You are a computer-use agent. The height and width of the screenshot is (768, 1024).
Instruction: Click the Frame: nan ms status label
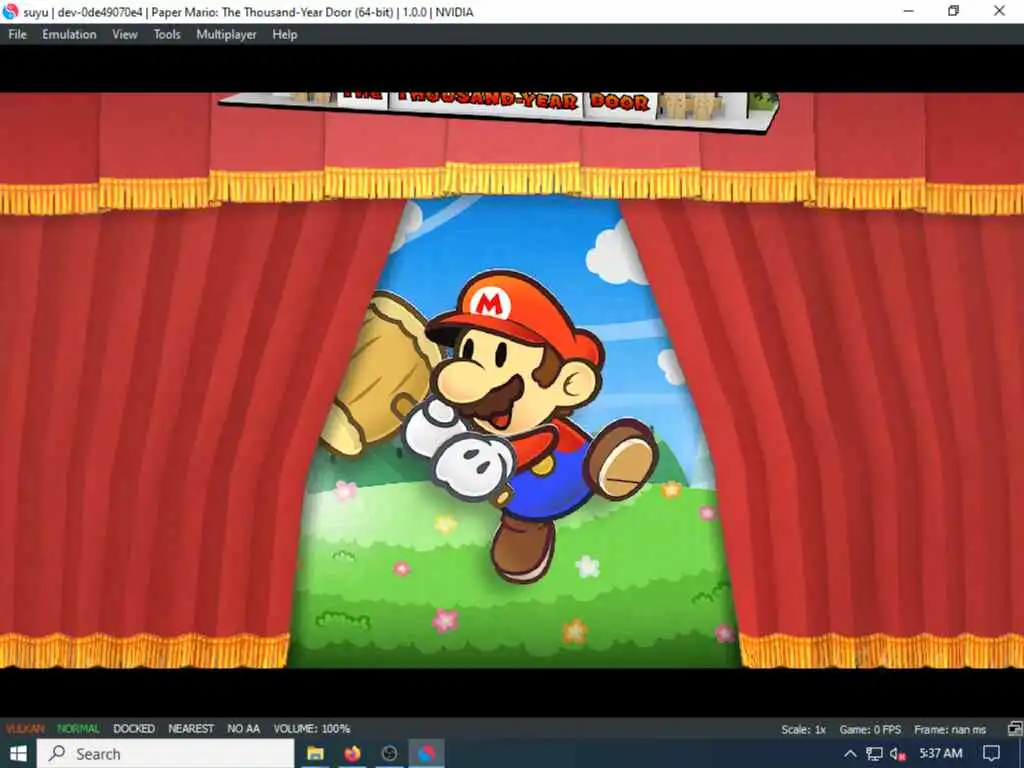950,729
